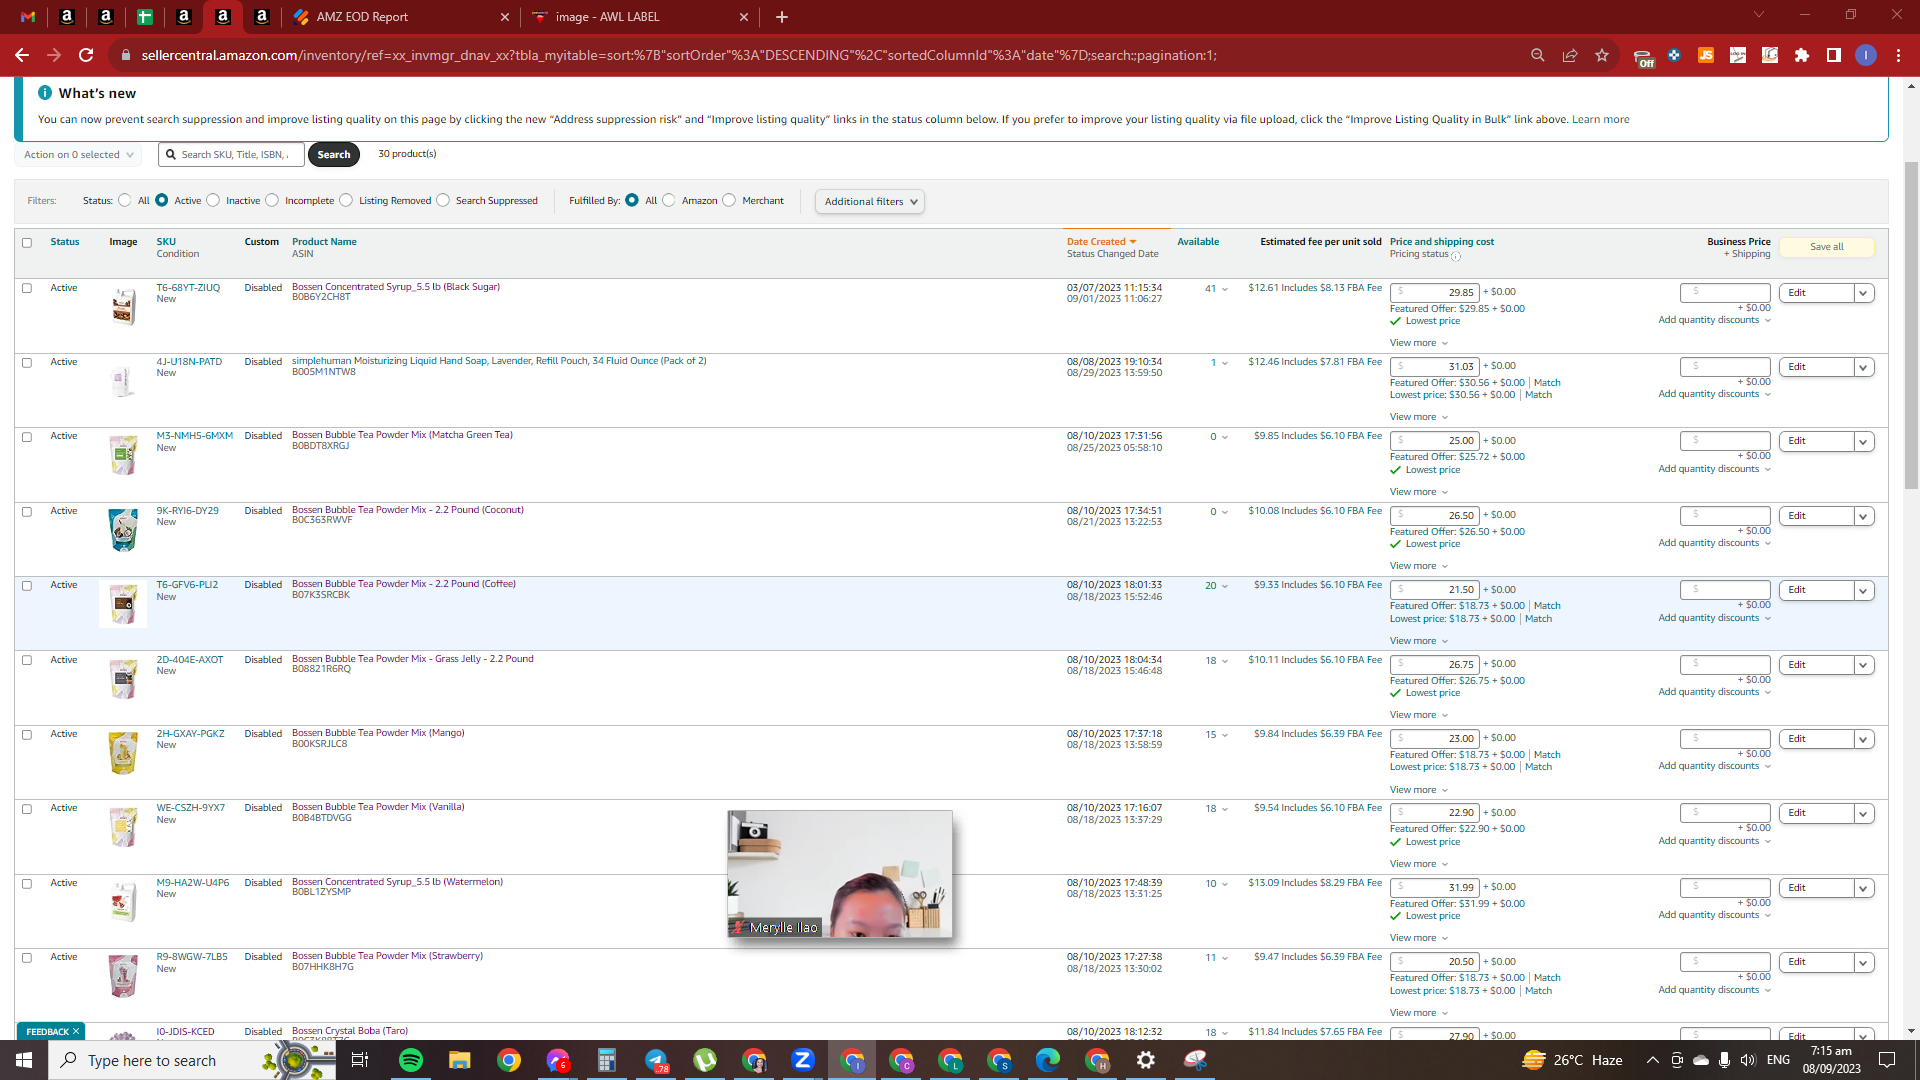Click Edit button for simplehuman hand soap
The width and height of the screenshot is (1920, 1080).
(x=1817, y=367)
